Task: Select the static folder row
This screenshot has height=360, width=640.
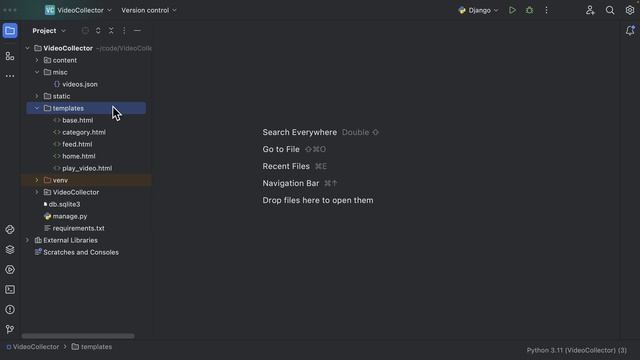Action: click(86, 96)
